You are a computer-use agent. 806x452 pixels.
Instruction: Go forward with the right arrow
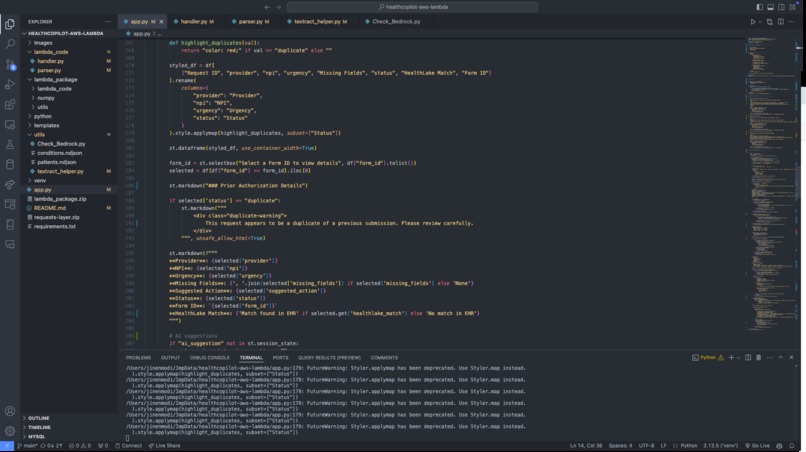coord(278,7)
